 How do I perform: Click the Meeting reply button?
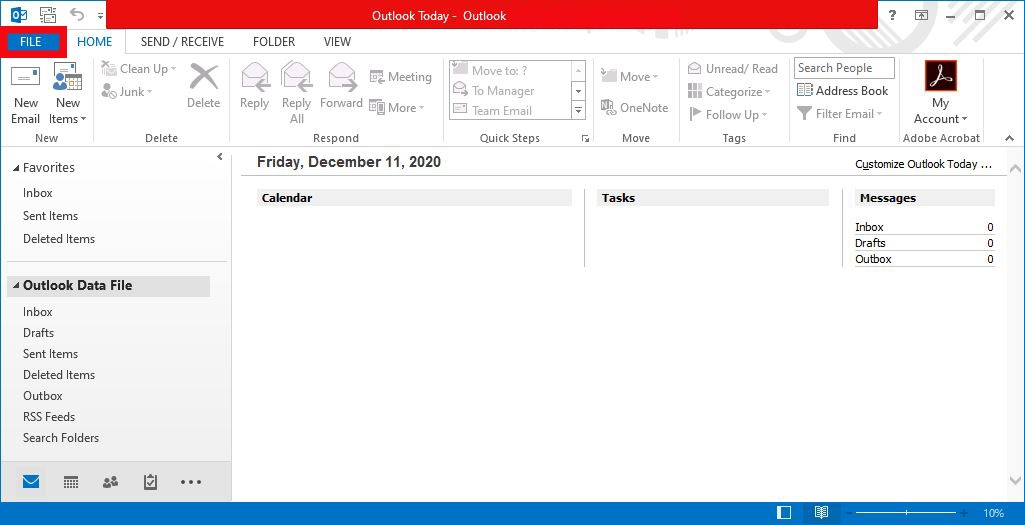401,76
